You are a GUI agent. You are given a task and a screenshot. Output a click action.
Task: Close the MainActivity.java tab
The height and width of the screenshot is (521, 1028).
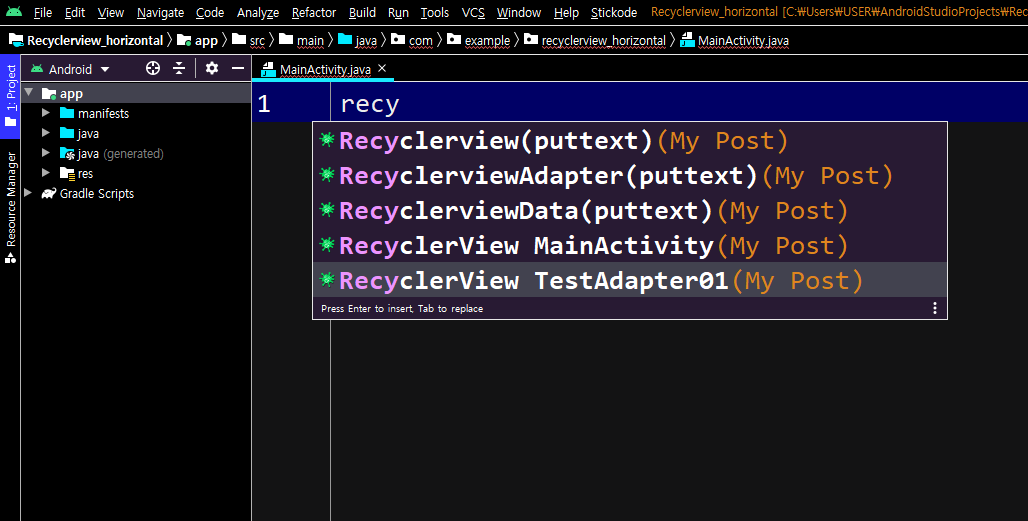pyautogui.click(x=382, y=68)
